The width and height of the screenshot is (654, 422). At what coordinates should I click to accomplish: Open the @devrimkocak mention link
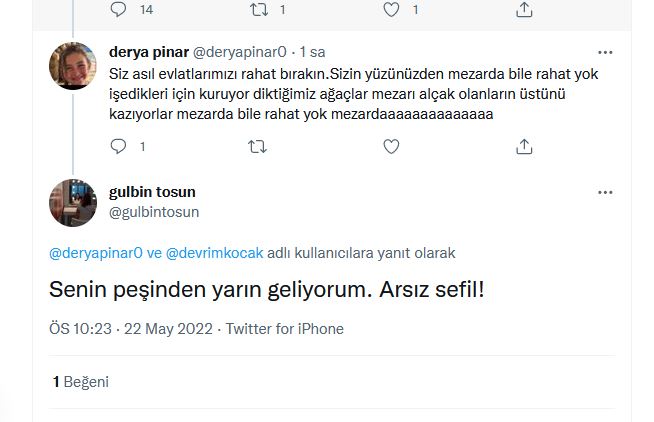214,253
